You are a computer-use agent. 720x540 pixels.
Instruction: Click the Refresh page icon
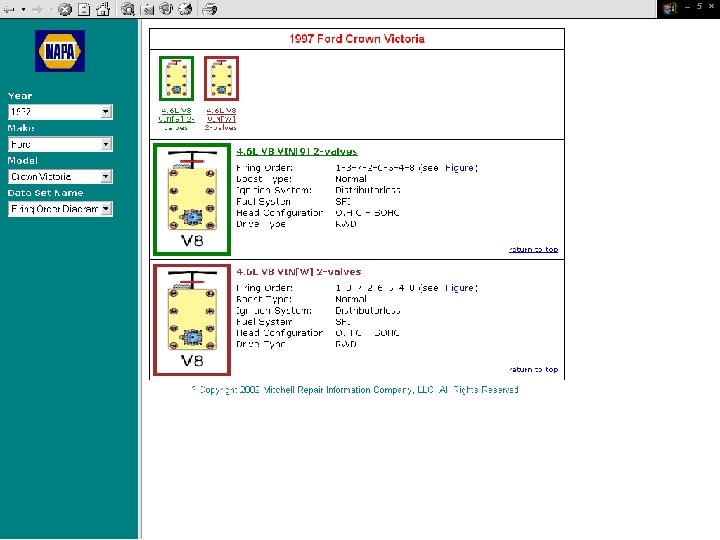(84, 9)
